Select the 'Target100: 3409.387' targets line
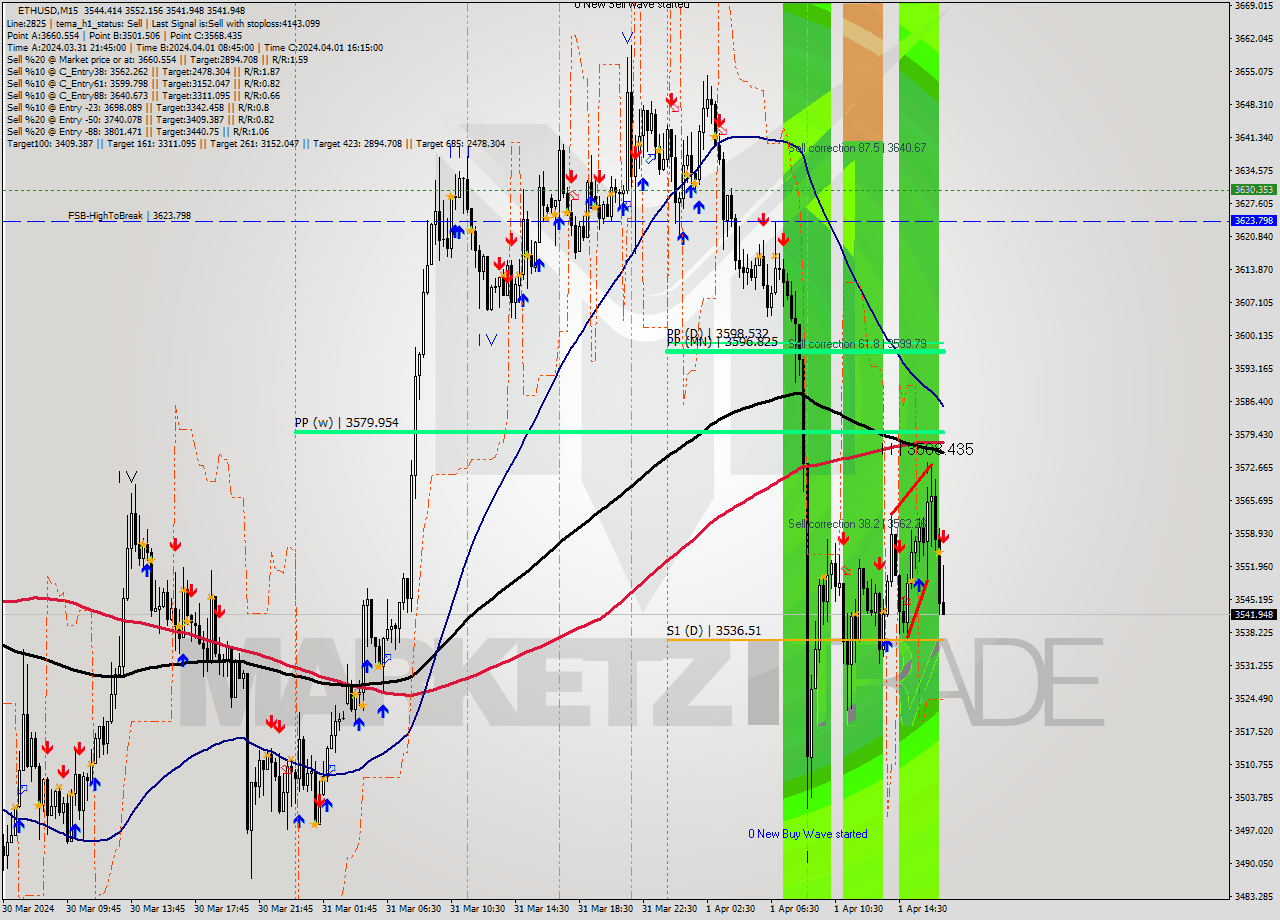1280x920 pixels. pos(256,144)
